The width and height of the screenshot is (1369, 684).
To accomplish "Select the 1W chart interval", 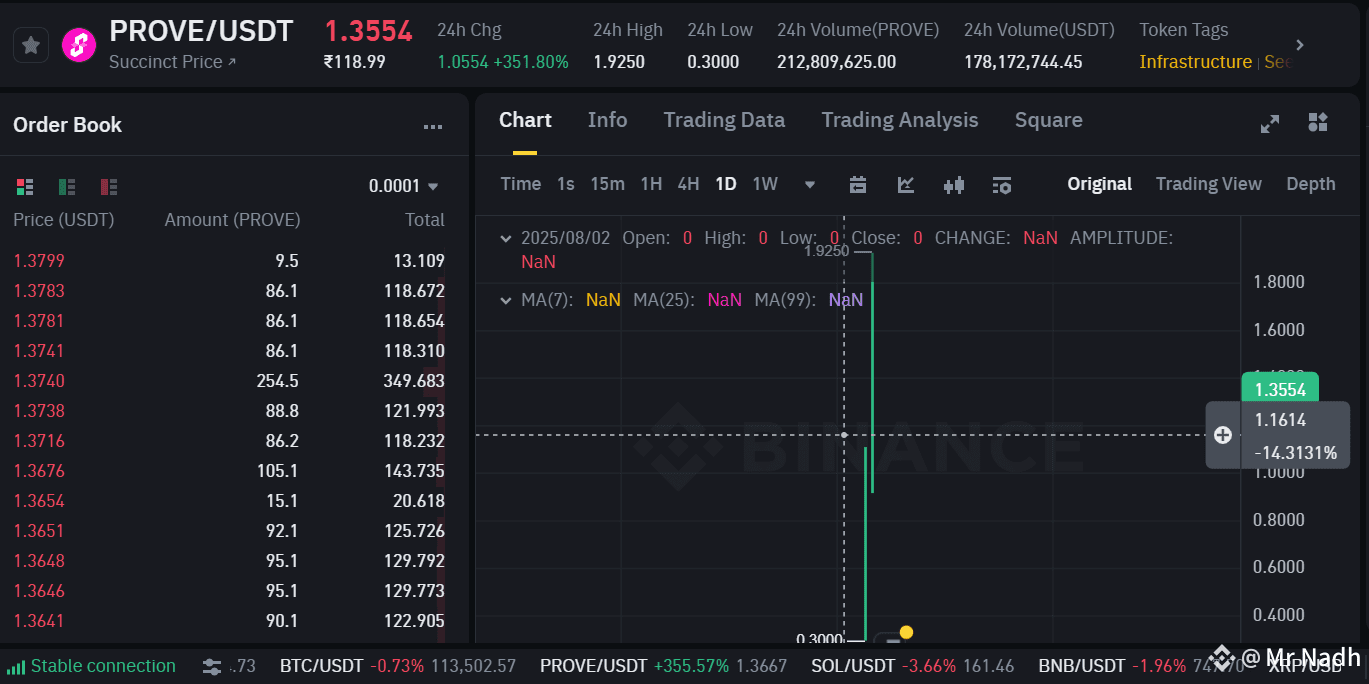I will [765, 184].
